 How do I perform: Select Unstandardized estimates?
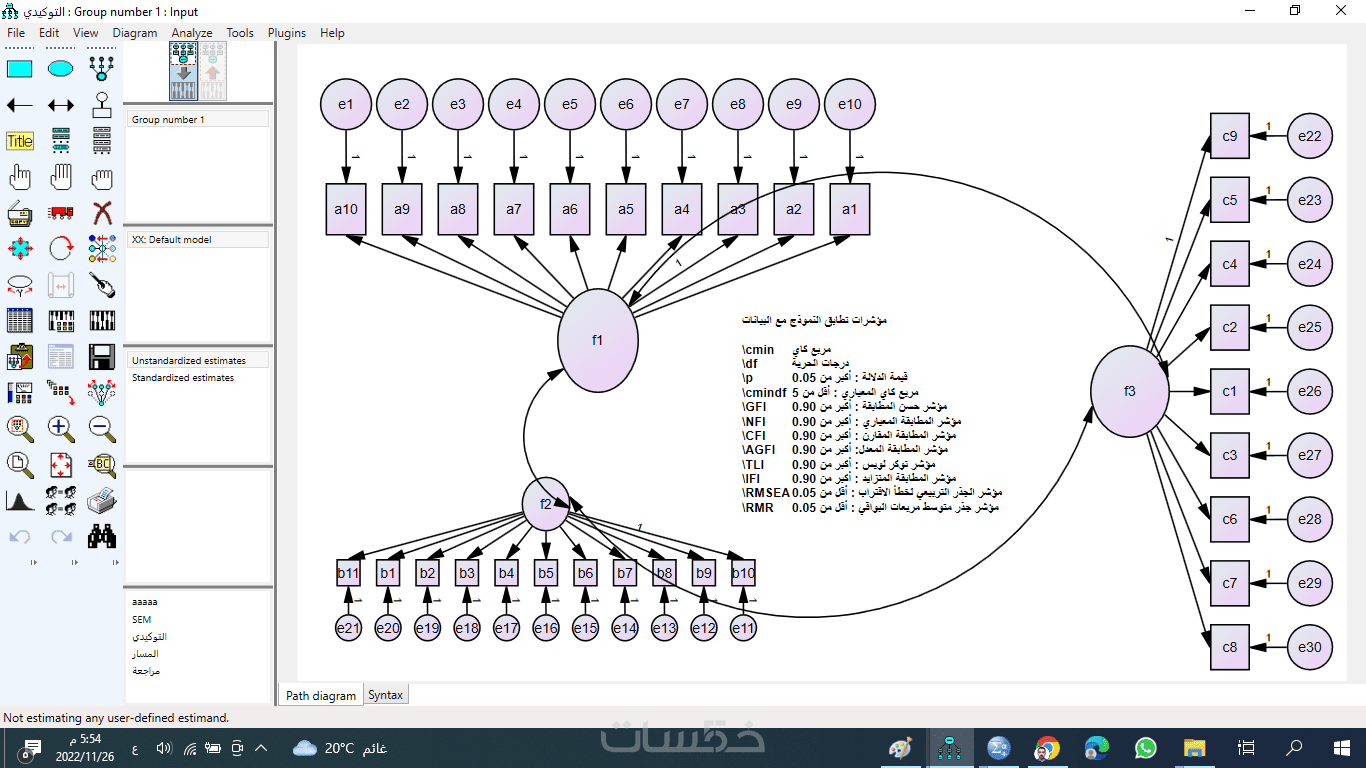point(199,360)
